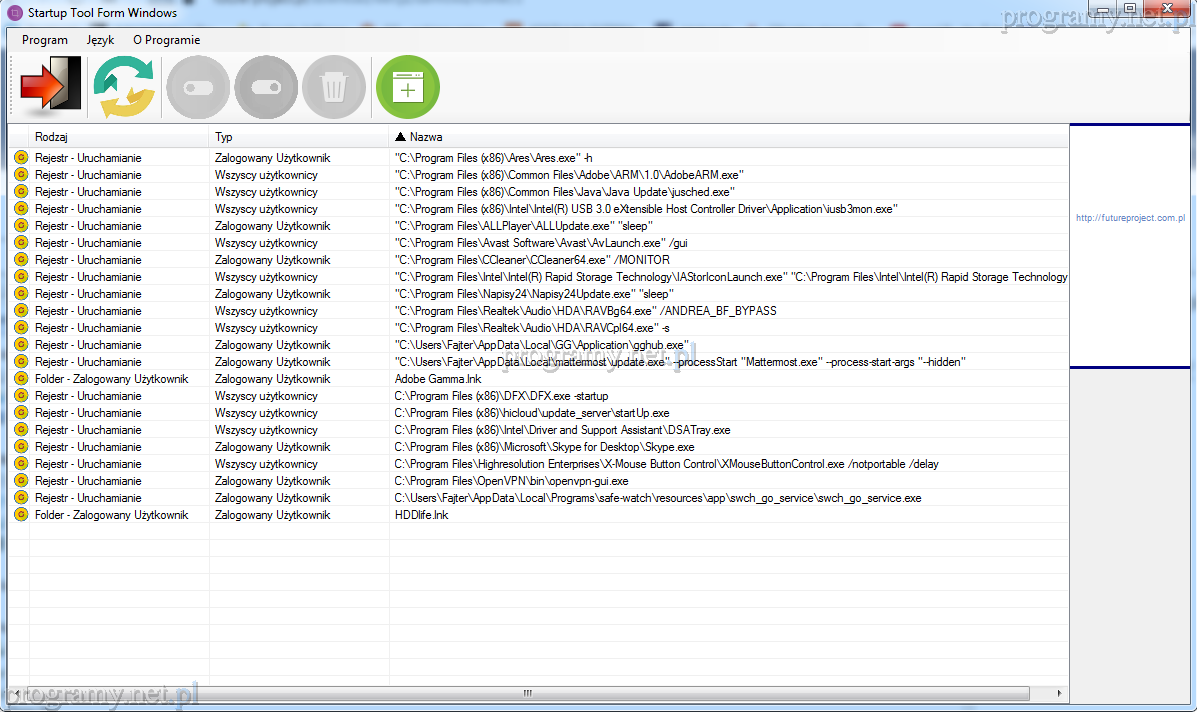
Task: Toggle sort order on Nazwa column
Action: coord(700,137)
